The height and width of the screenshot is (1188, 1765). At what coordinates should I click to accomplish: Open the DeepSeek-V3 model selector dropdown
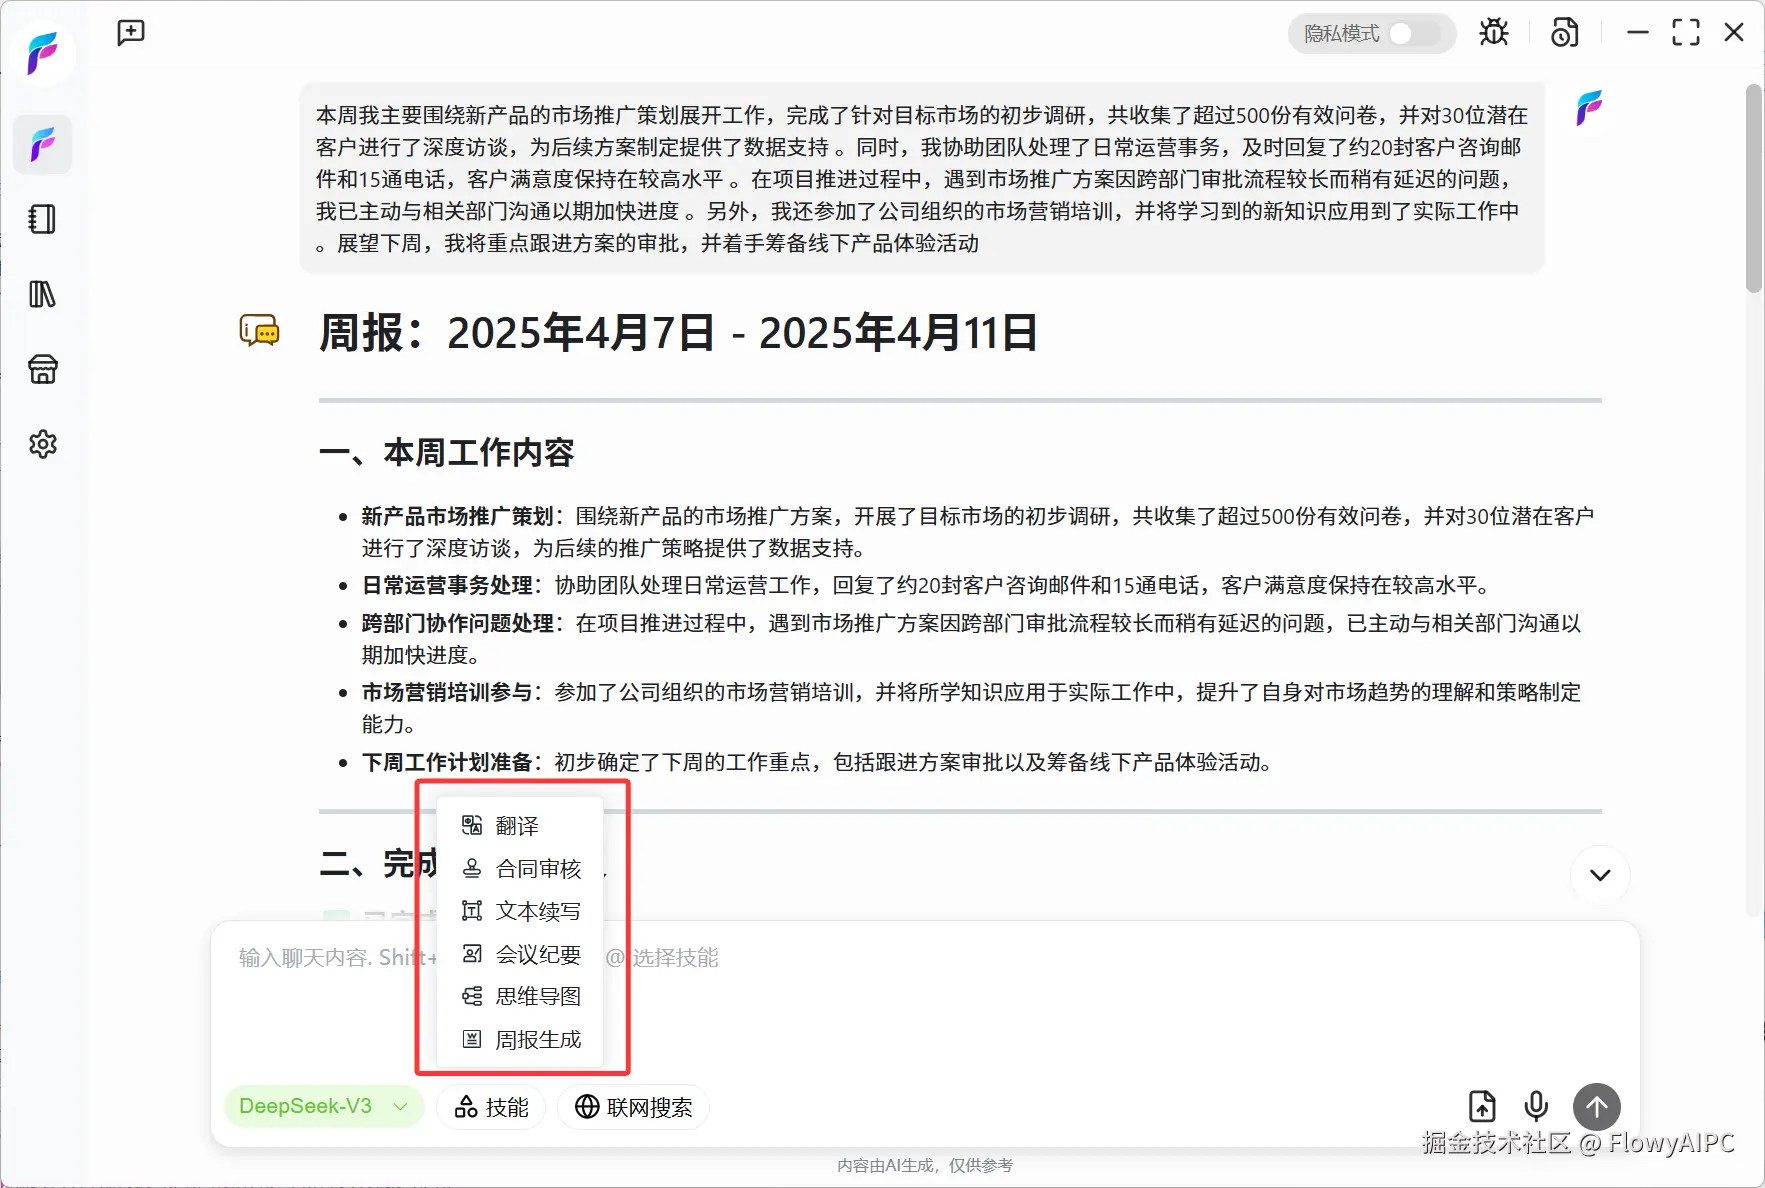322,1106
